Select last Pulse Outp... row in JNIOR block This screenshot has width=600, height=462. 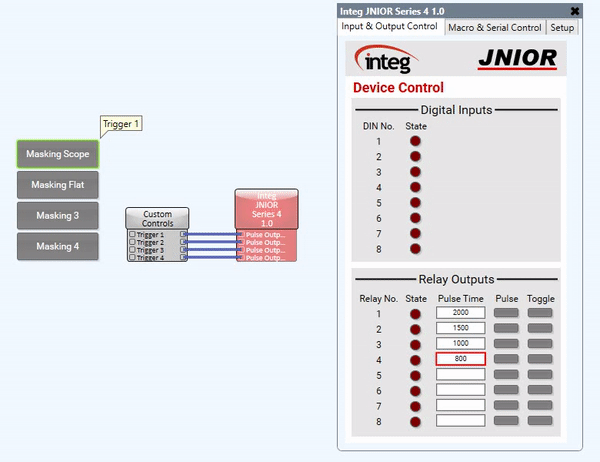[267, 258]
